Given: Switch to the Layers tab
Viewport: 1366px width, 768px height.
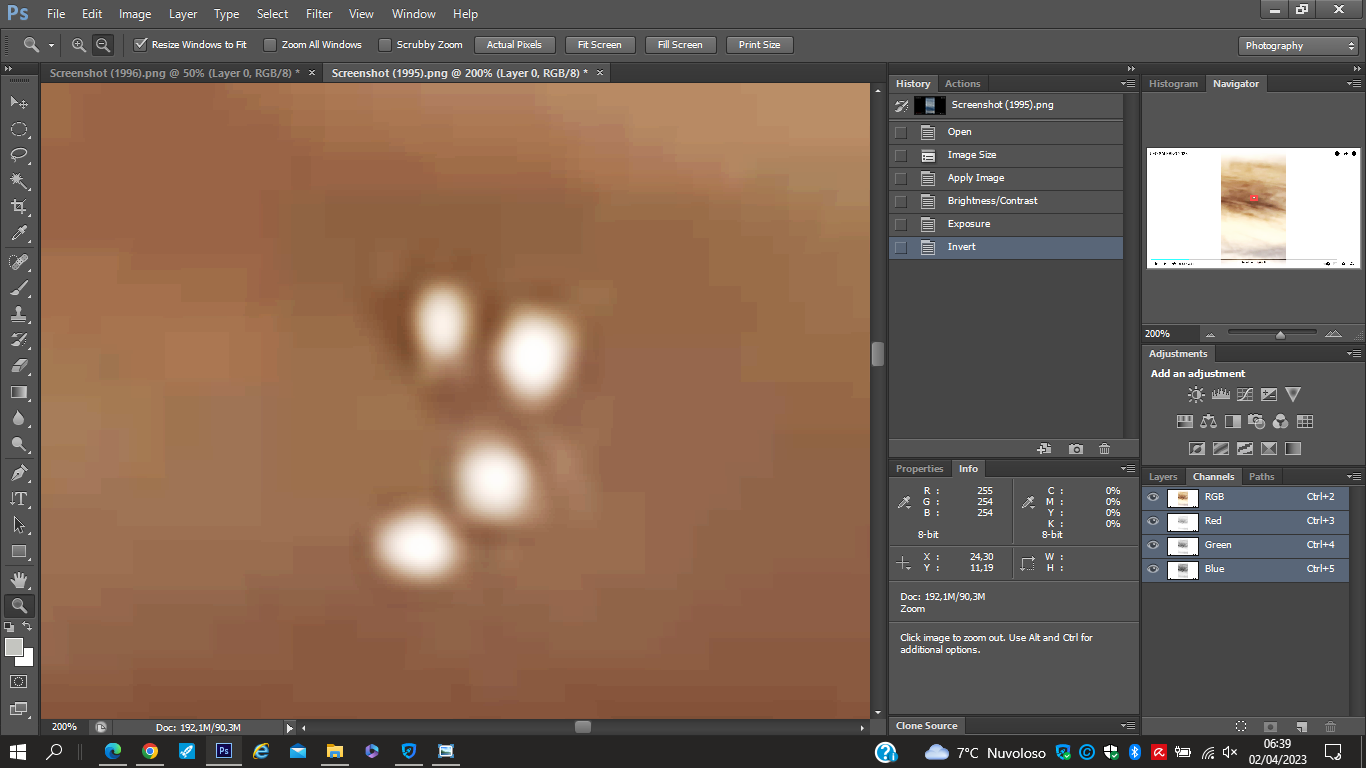Looking at the screenshot, I should [x=1163, y=477].
